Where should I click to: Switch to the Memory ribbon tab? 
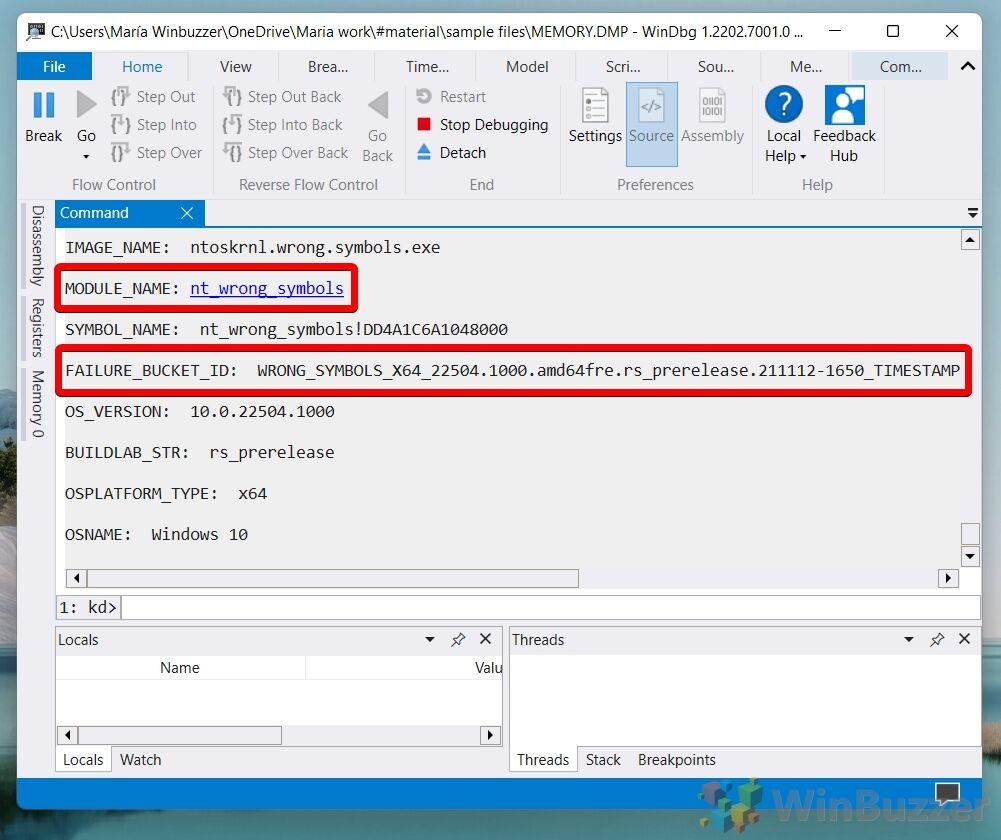(x=806, y=66)
